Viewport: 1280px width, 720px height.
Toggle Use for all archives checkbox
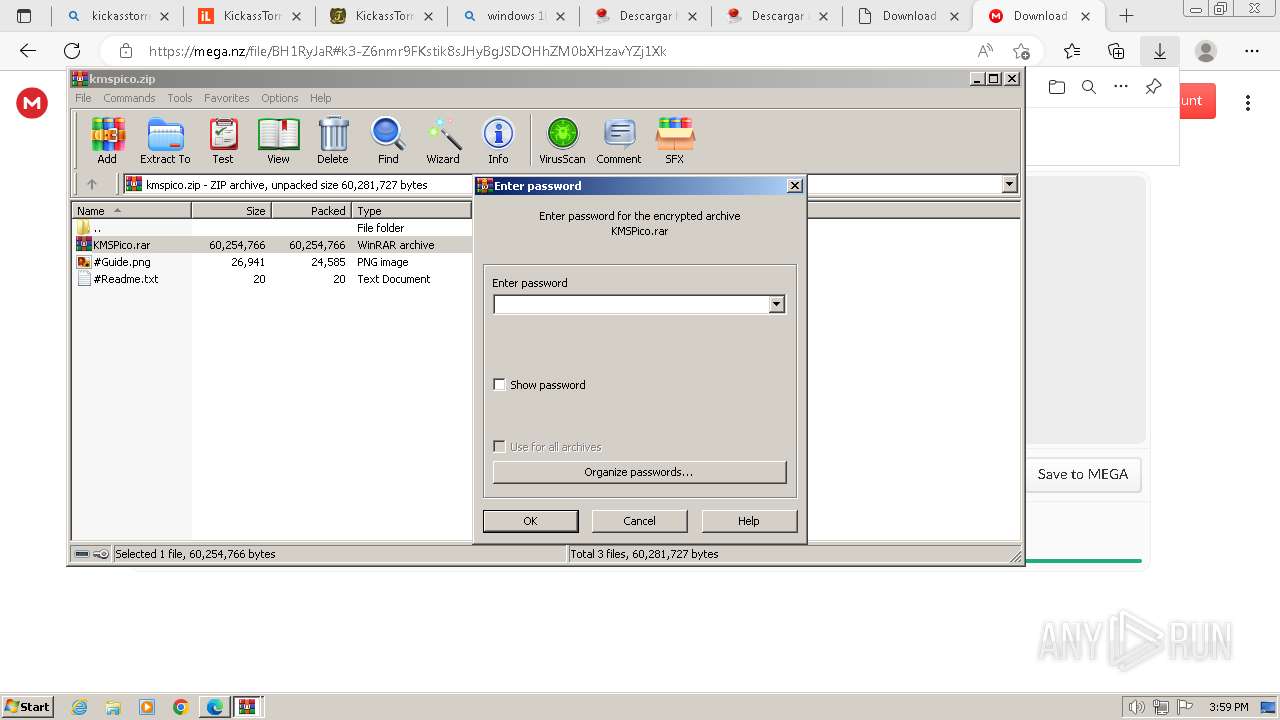coord(500,447)
